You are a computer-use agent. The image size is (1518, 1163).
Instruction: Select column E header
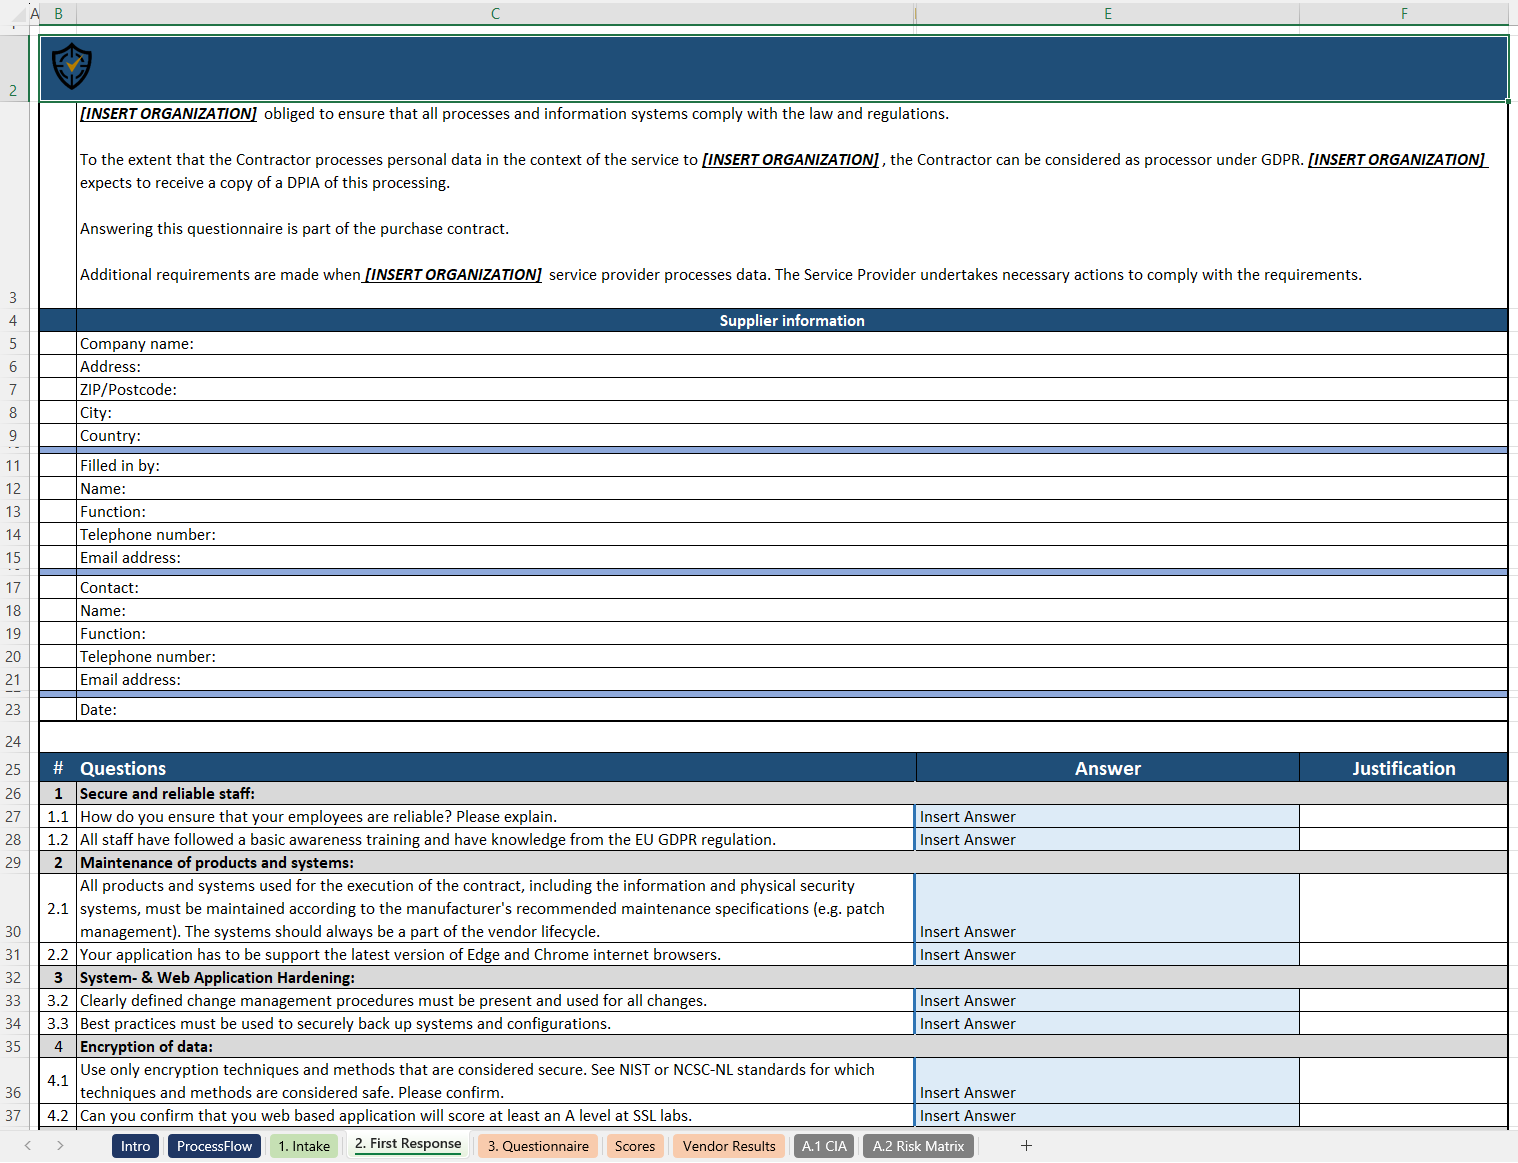(1107, 13)
